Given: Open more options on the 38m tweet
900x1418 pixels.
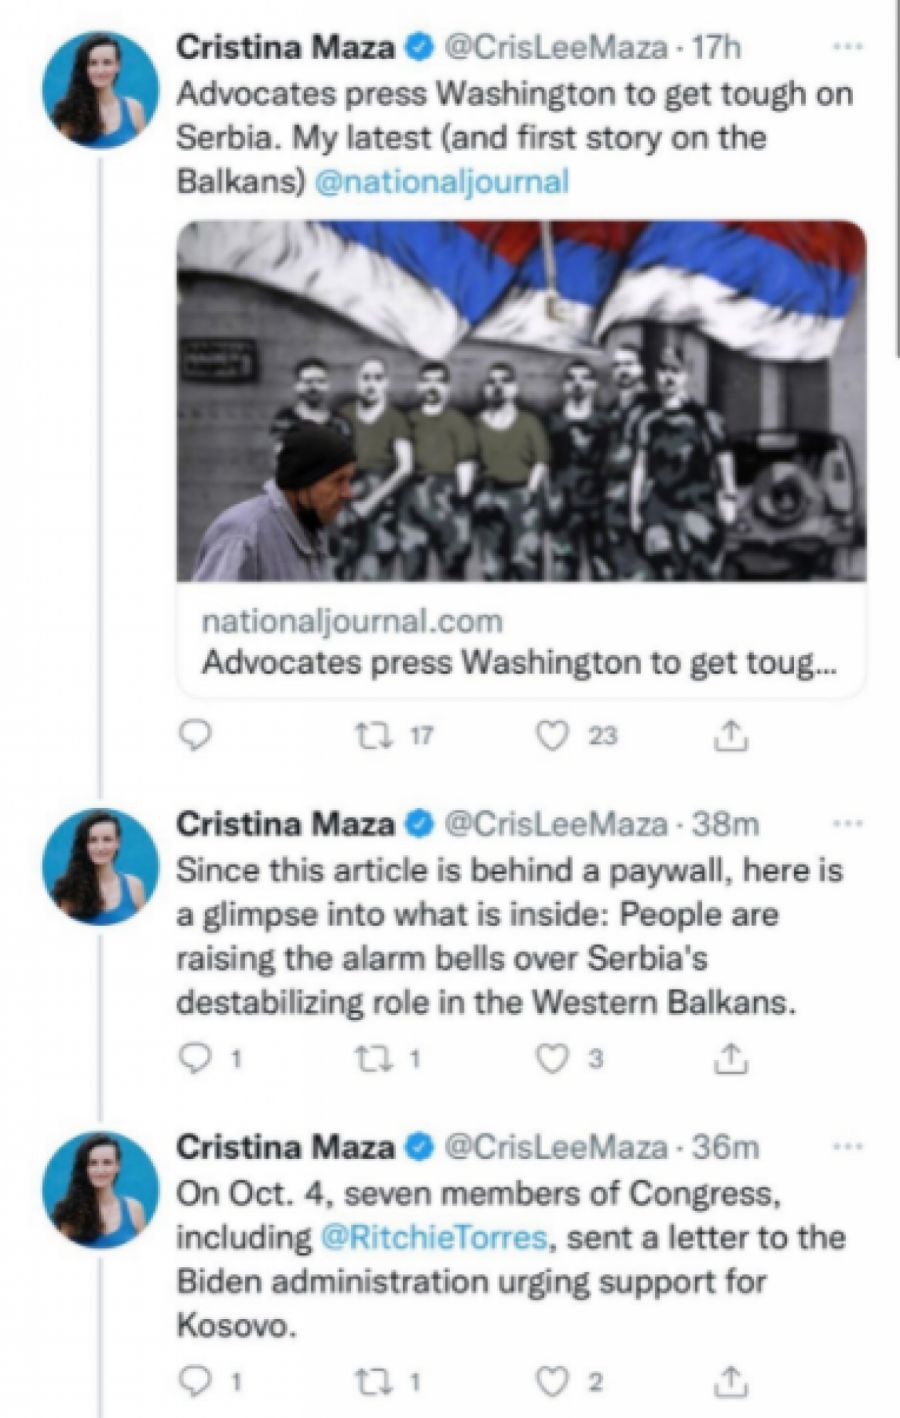Looking at the screenshot, I should (847, 823).
